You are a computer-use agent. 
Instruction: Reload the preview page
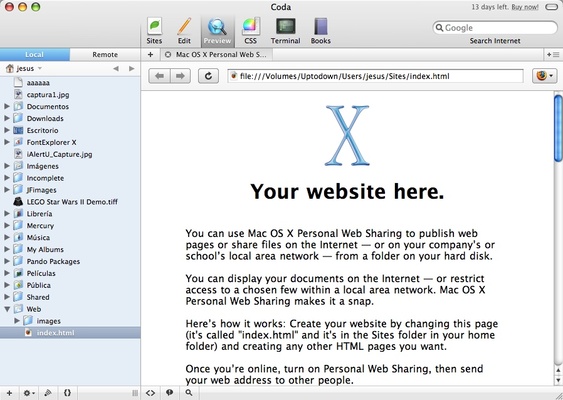point(208,76)
